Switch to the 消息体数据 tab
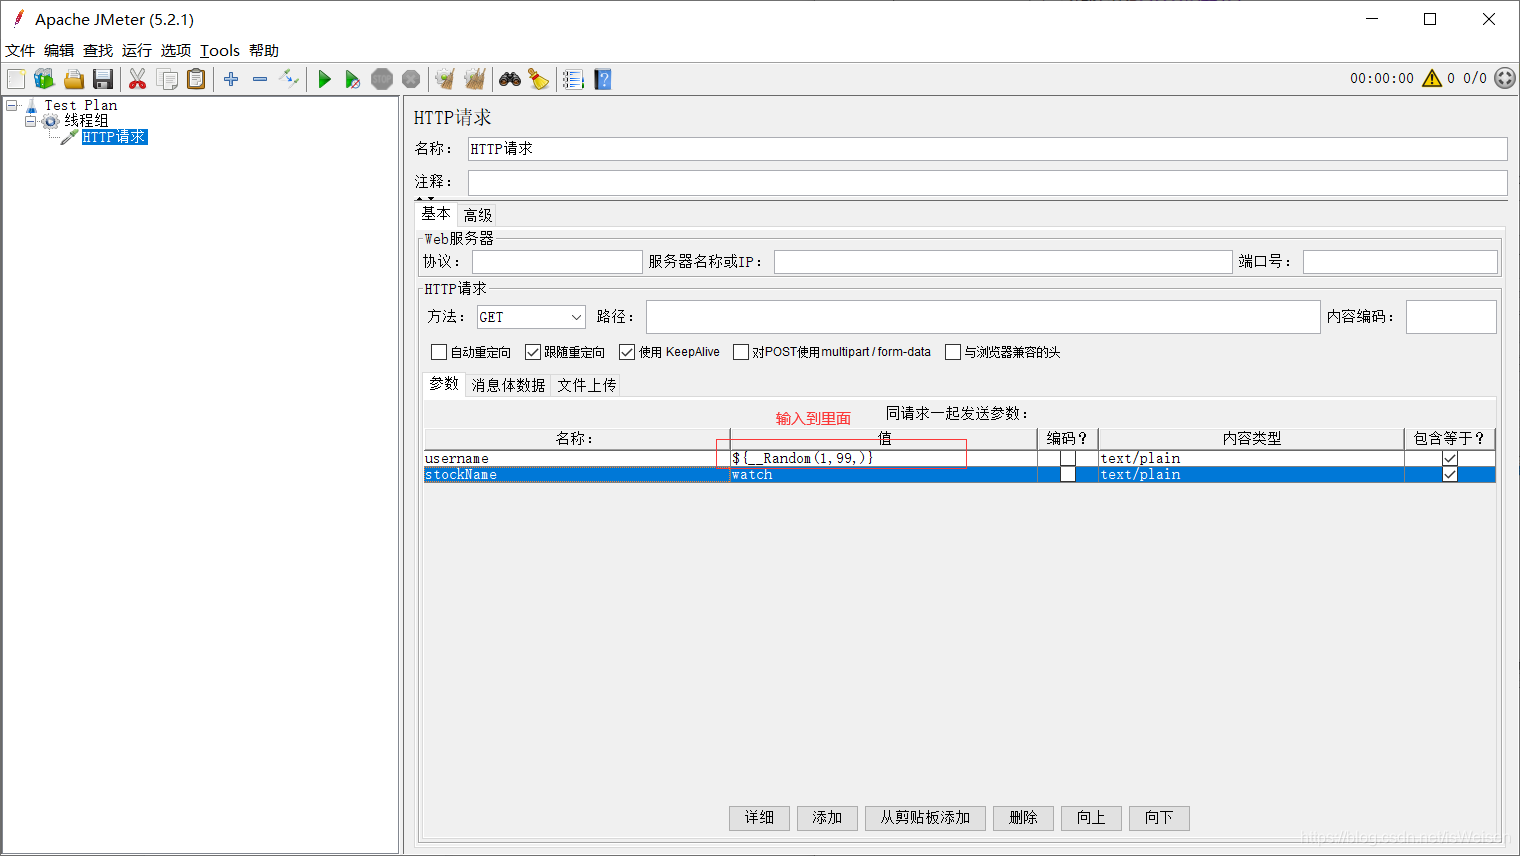The image size is (1520, 856). tap(508, 385)
